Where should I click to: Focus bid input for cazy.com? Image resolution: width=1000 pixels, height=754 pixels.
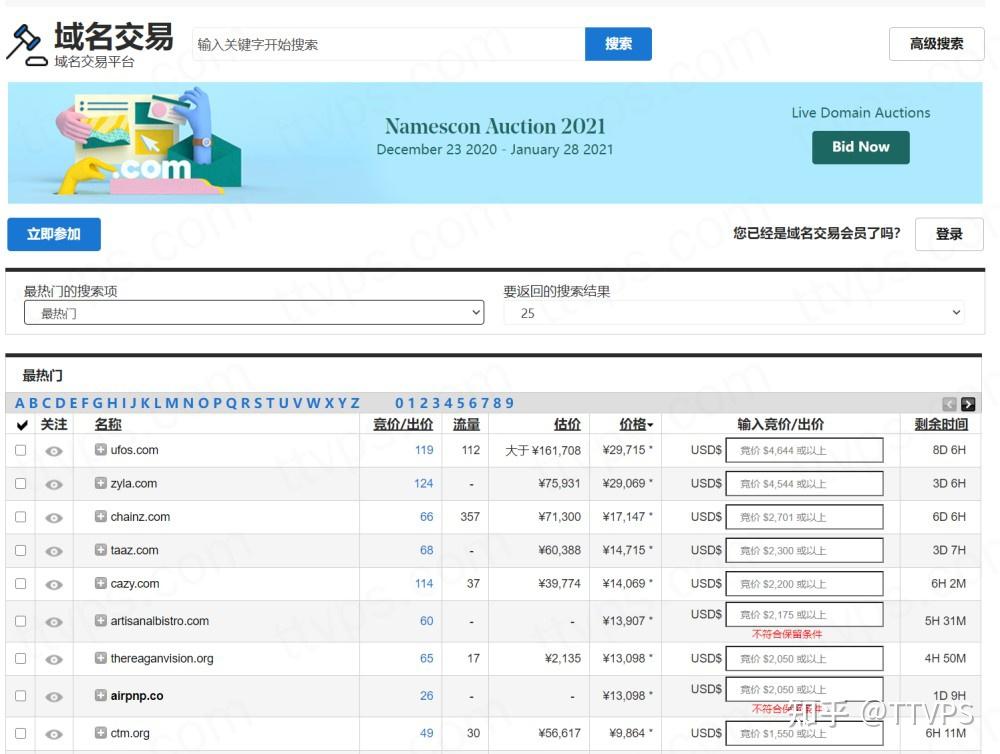point(804,584)
